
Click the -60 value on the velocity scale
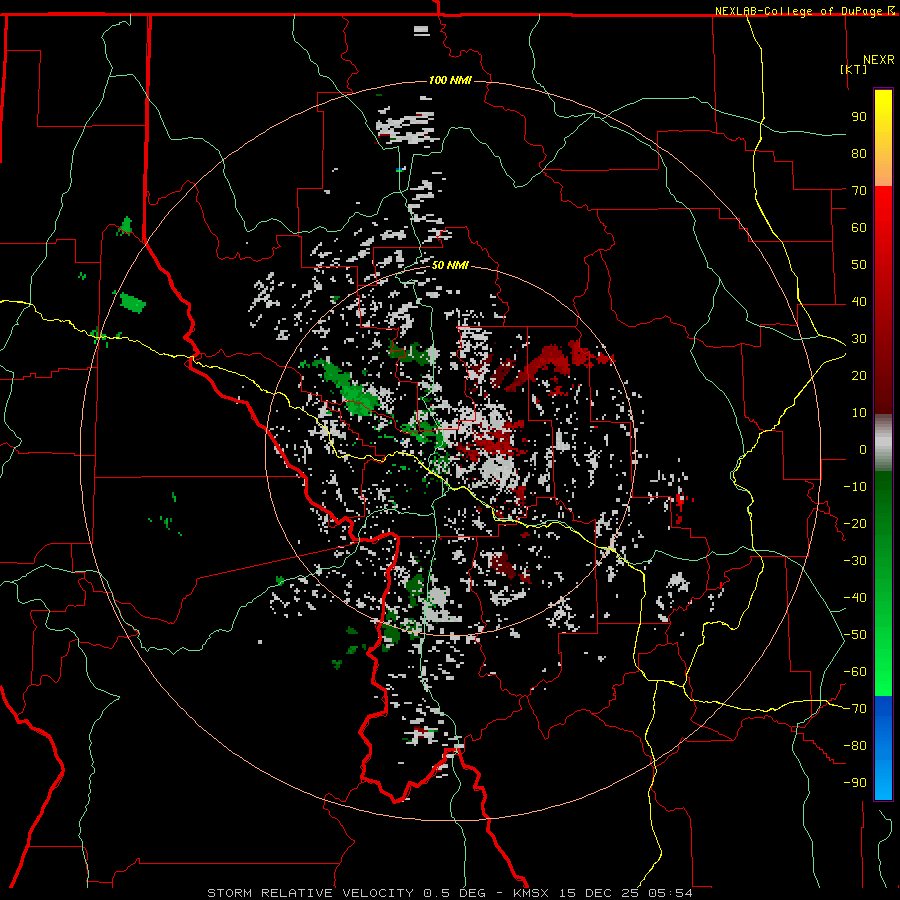(855, 672)
